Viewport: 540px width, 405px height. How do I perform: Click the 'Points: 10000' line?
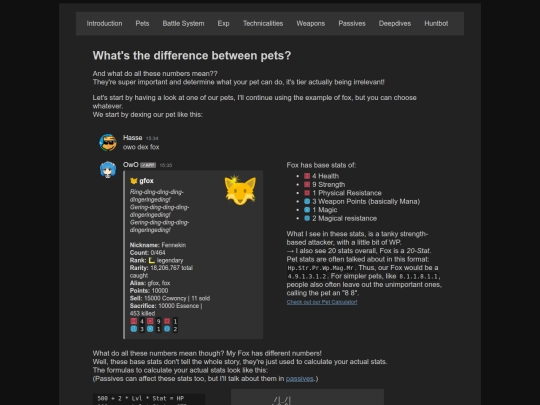coord(149,291)
